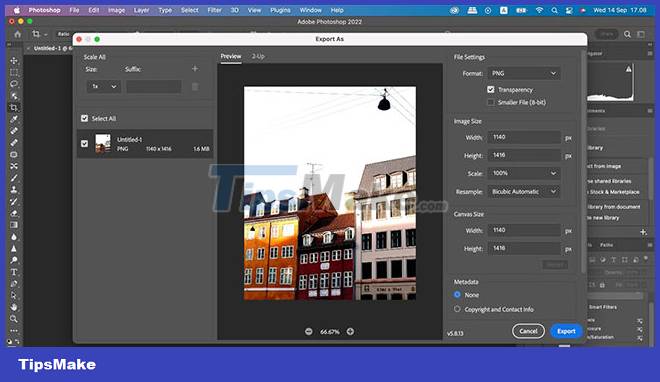Screen dimensions: 660x382
Task: Switch to the 2-Up tab
Action: 258,56
